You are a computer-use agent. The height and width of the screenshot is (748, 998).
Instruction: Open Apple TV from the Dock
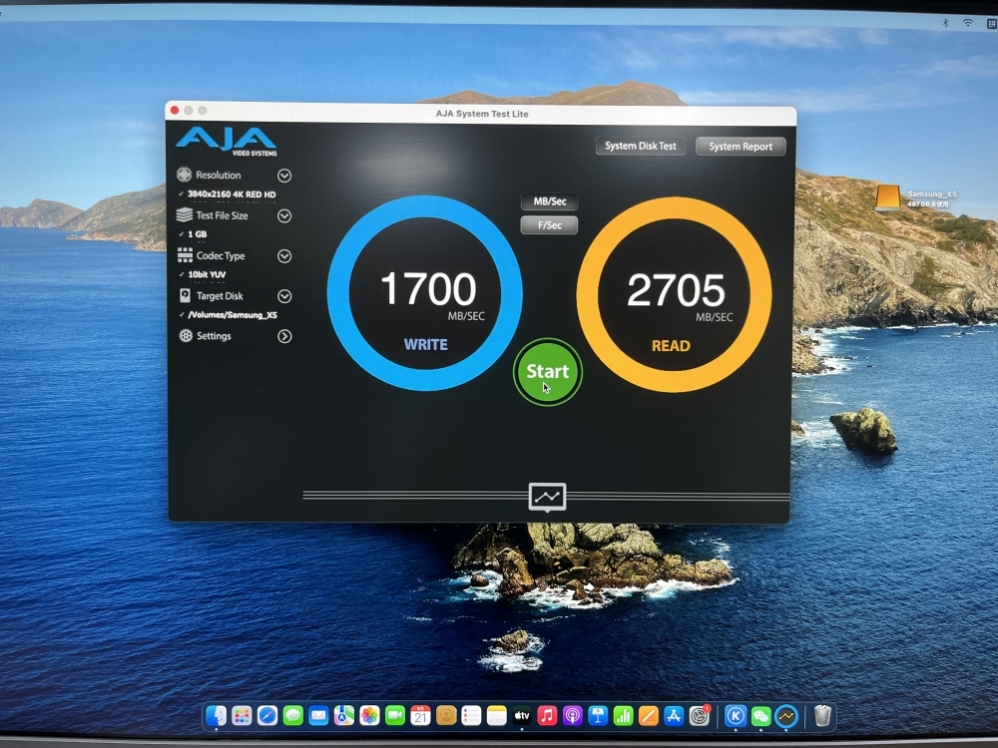coord(522,716)
